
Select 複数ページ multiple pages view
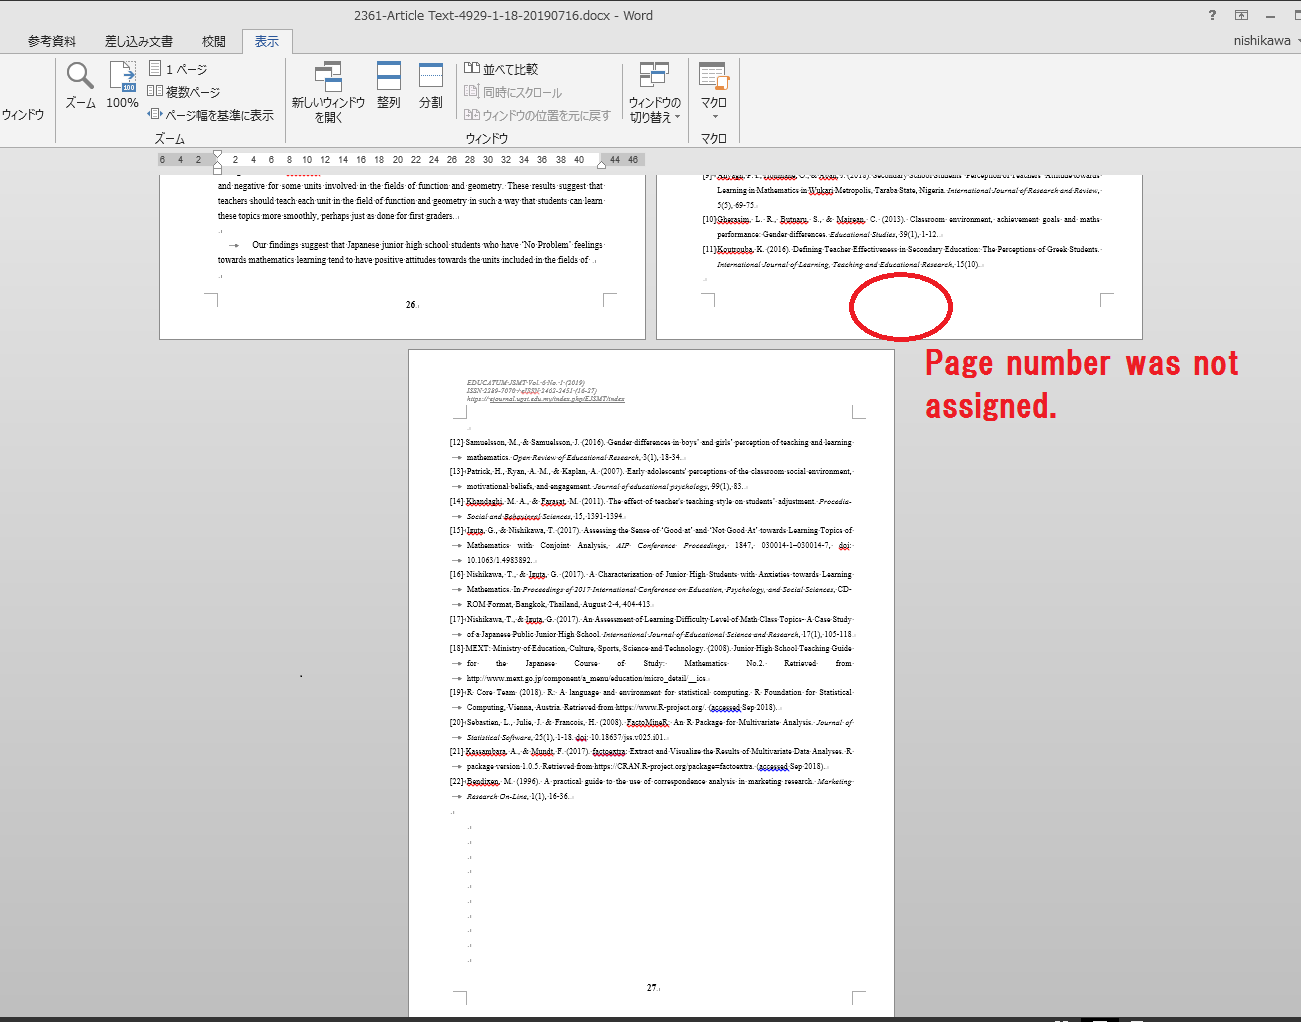coord(184,92)
